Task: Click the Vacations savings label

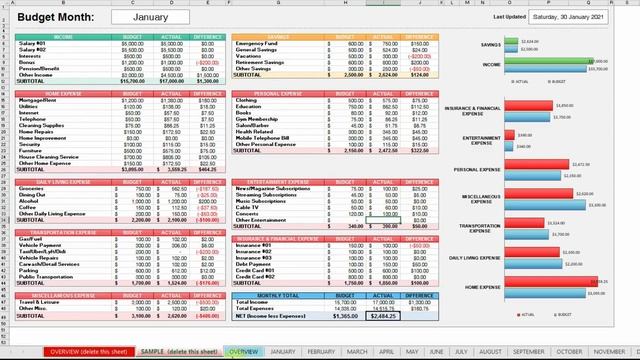Action: click(x=248, y=56)
